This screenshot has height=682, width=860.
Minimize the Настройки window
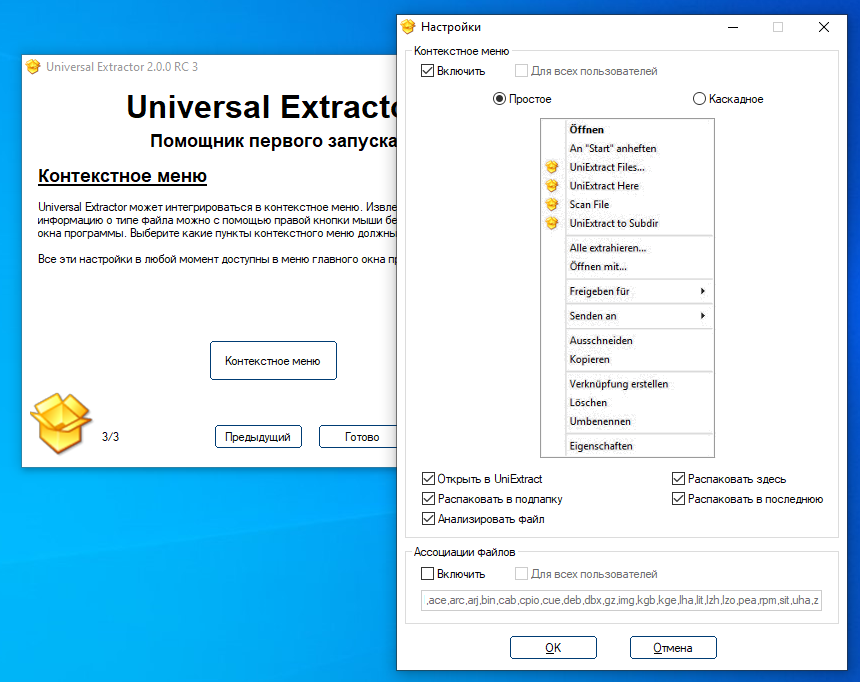[733, 27]
